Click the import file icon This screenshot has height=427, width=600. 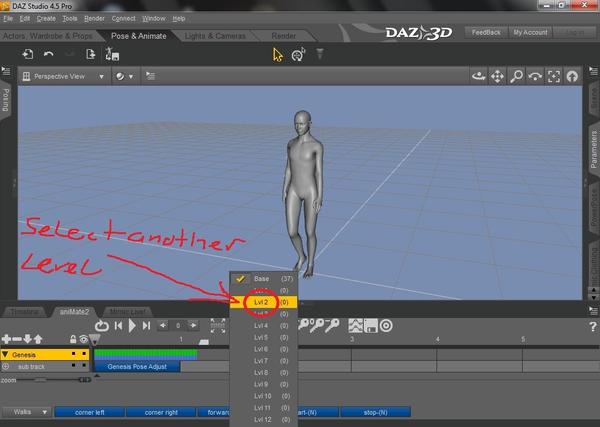click(28, 54)
